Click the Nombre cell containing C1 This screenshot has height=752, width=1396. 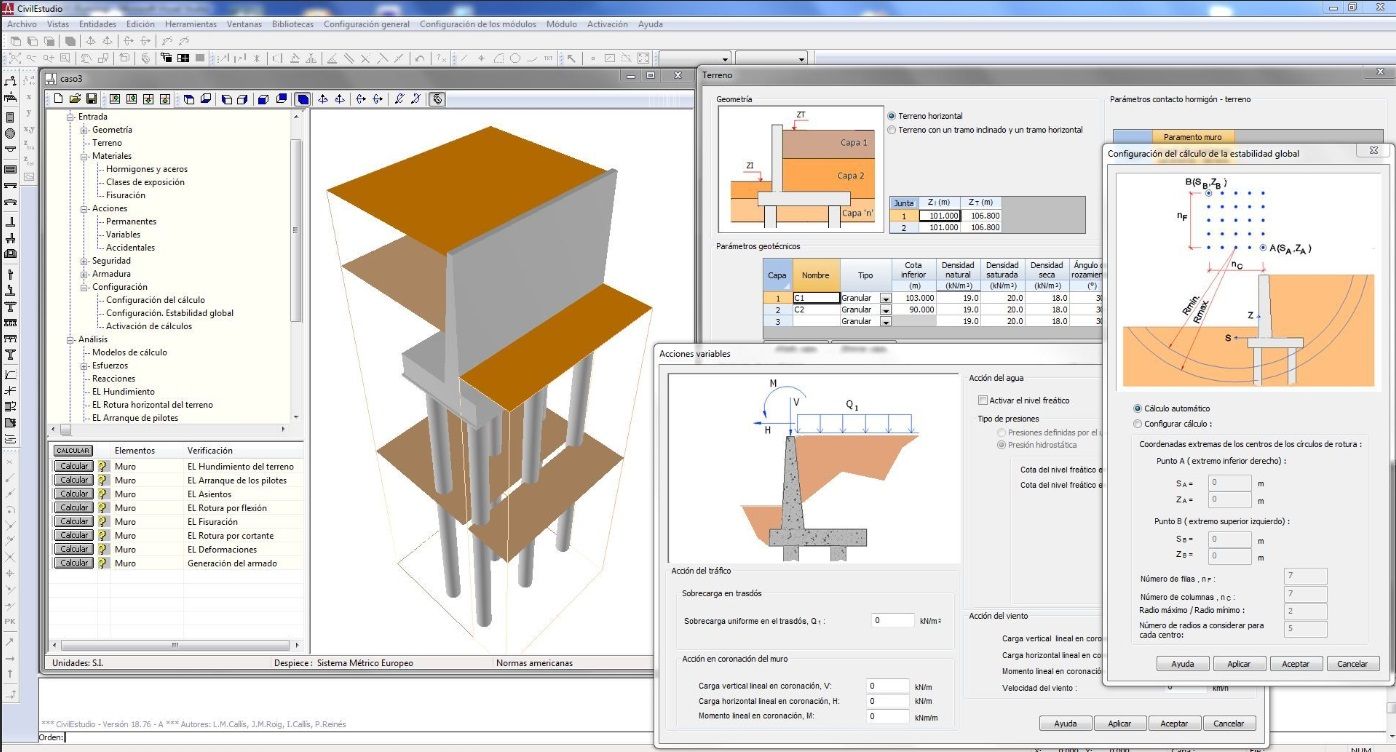pos(816,298)
